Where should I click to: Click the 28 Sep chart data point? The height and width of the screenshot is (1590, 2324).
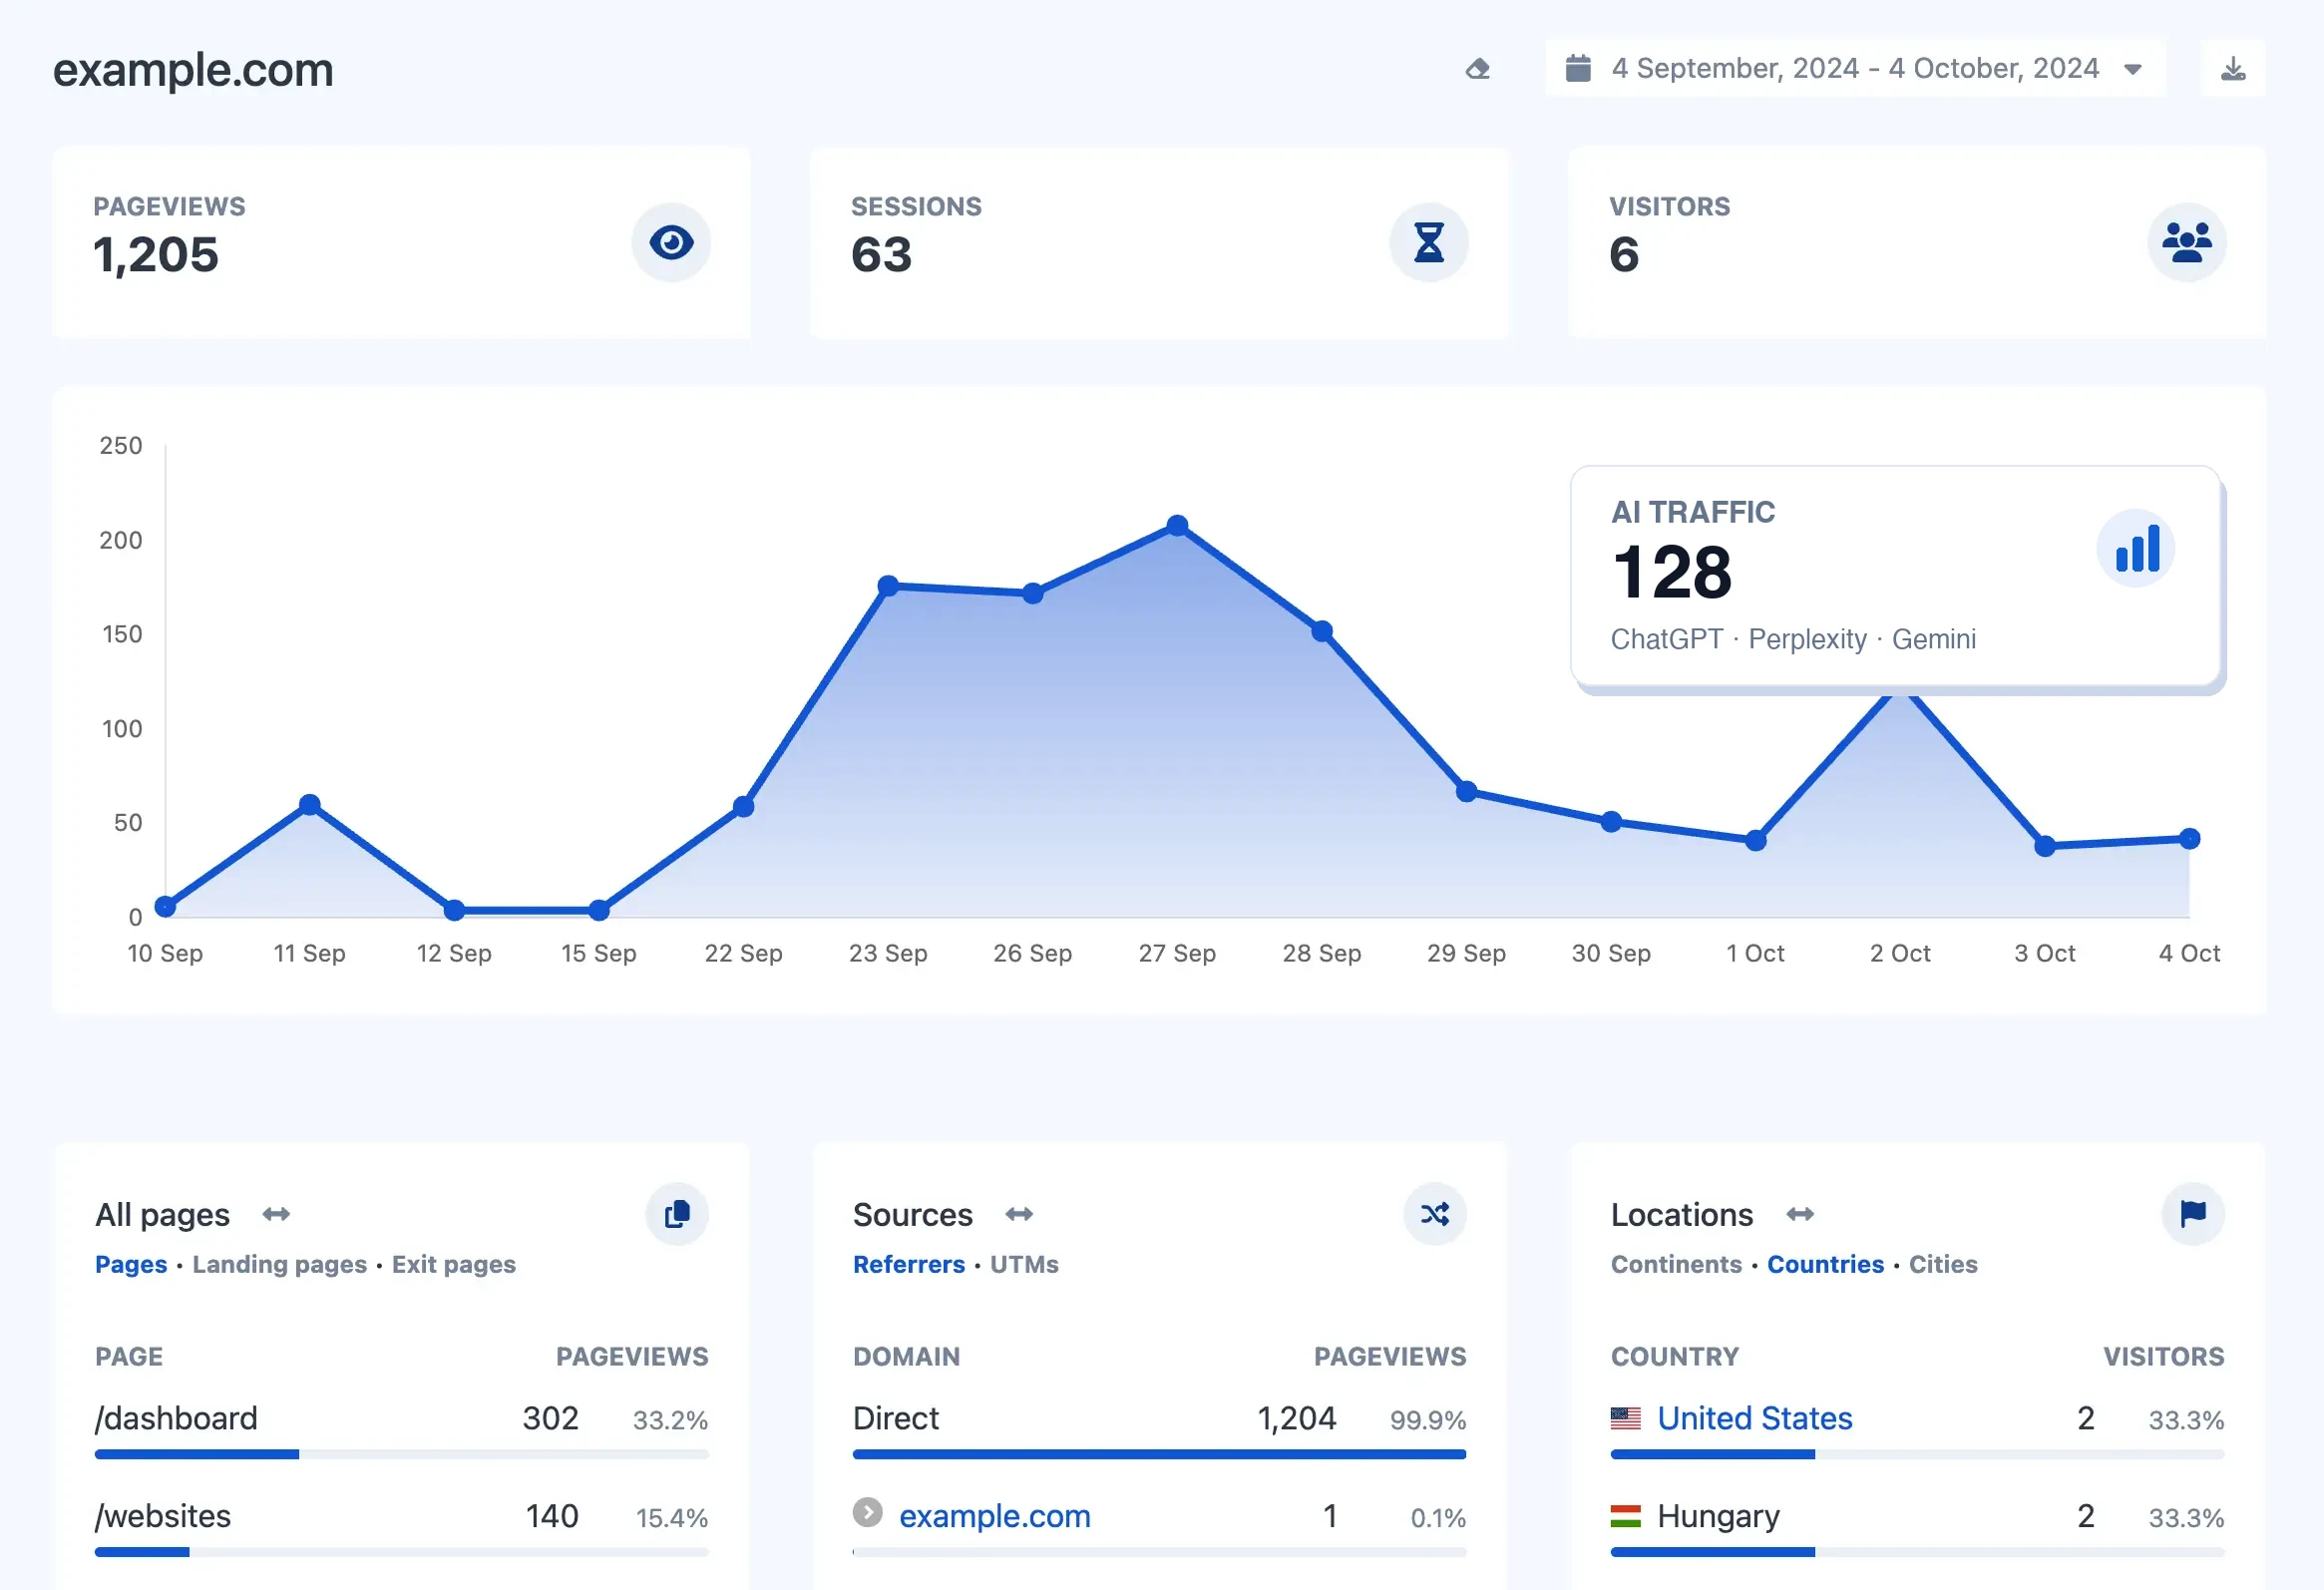click(1322, 632)
